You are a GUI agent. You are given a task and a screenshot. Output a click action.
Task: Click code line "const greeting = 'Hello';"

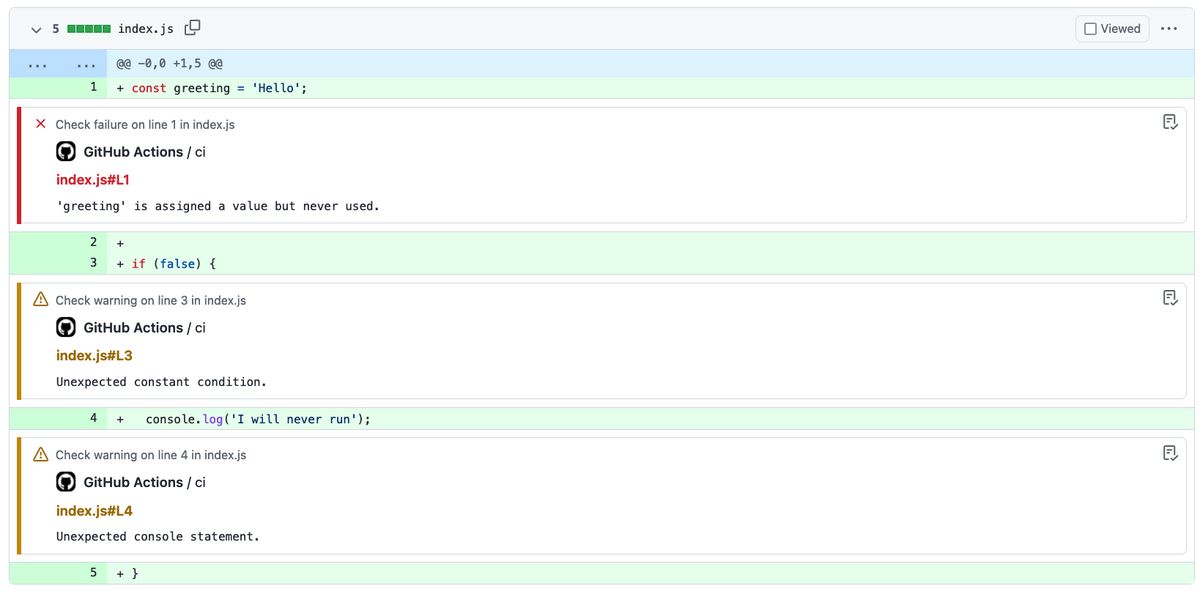point(219,88)
